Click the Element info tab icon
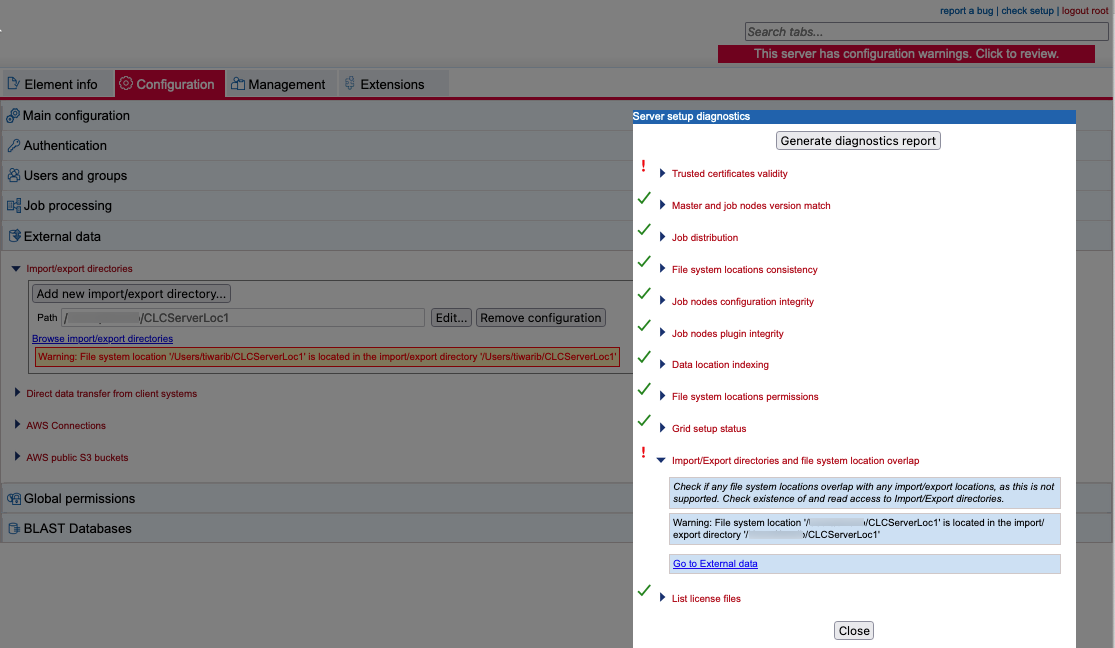Viewport: 1115px width, 648px height. 11,84
